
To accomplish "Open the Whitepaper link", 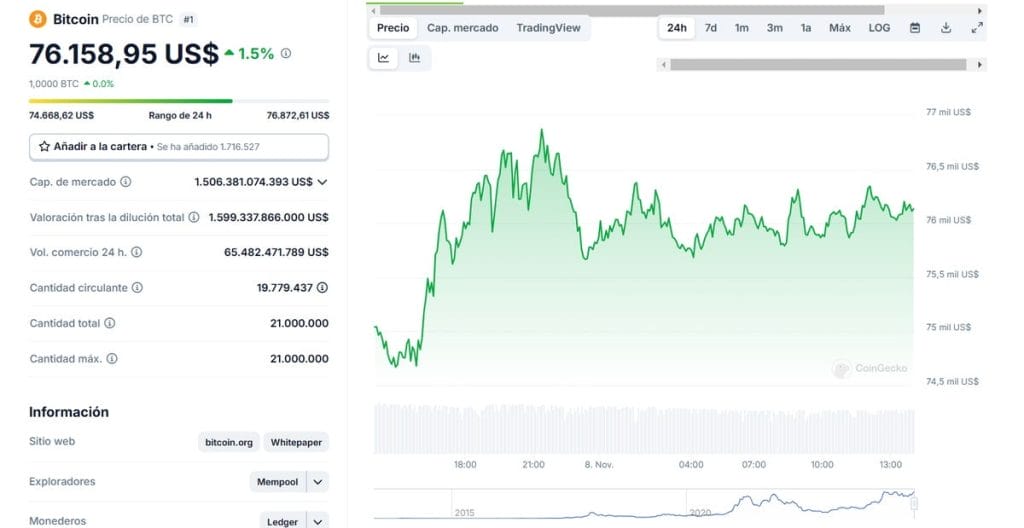I will click(296, 442).
